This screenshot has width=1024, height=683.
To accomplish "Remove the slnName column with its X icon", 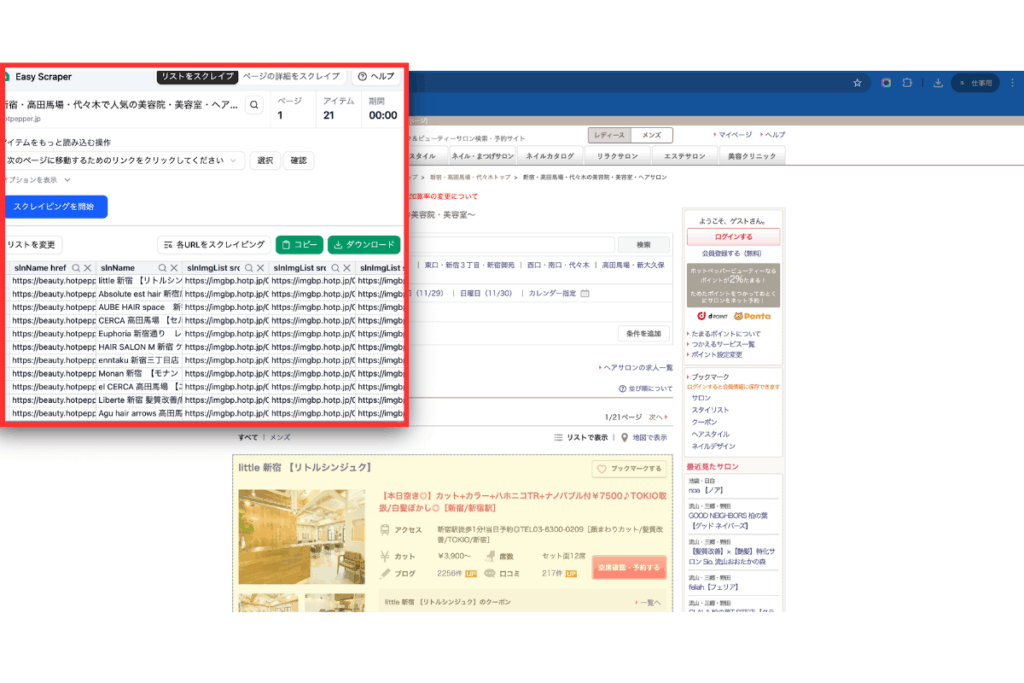I will pyautogui.click(x=174, y=268).
